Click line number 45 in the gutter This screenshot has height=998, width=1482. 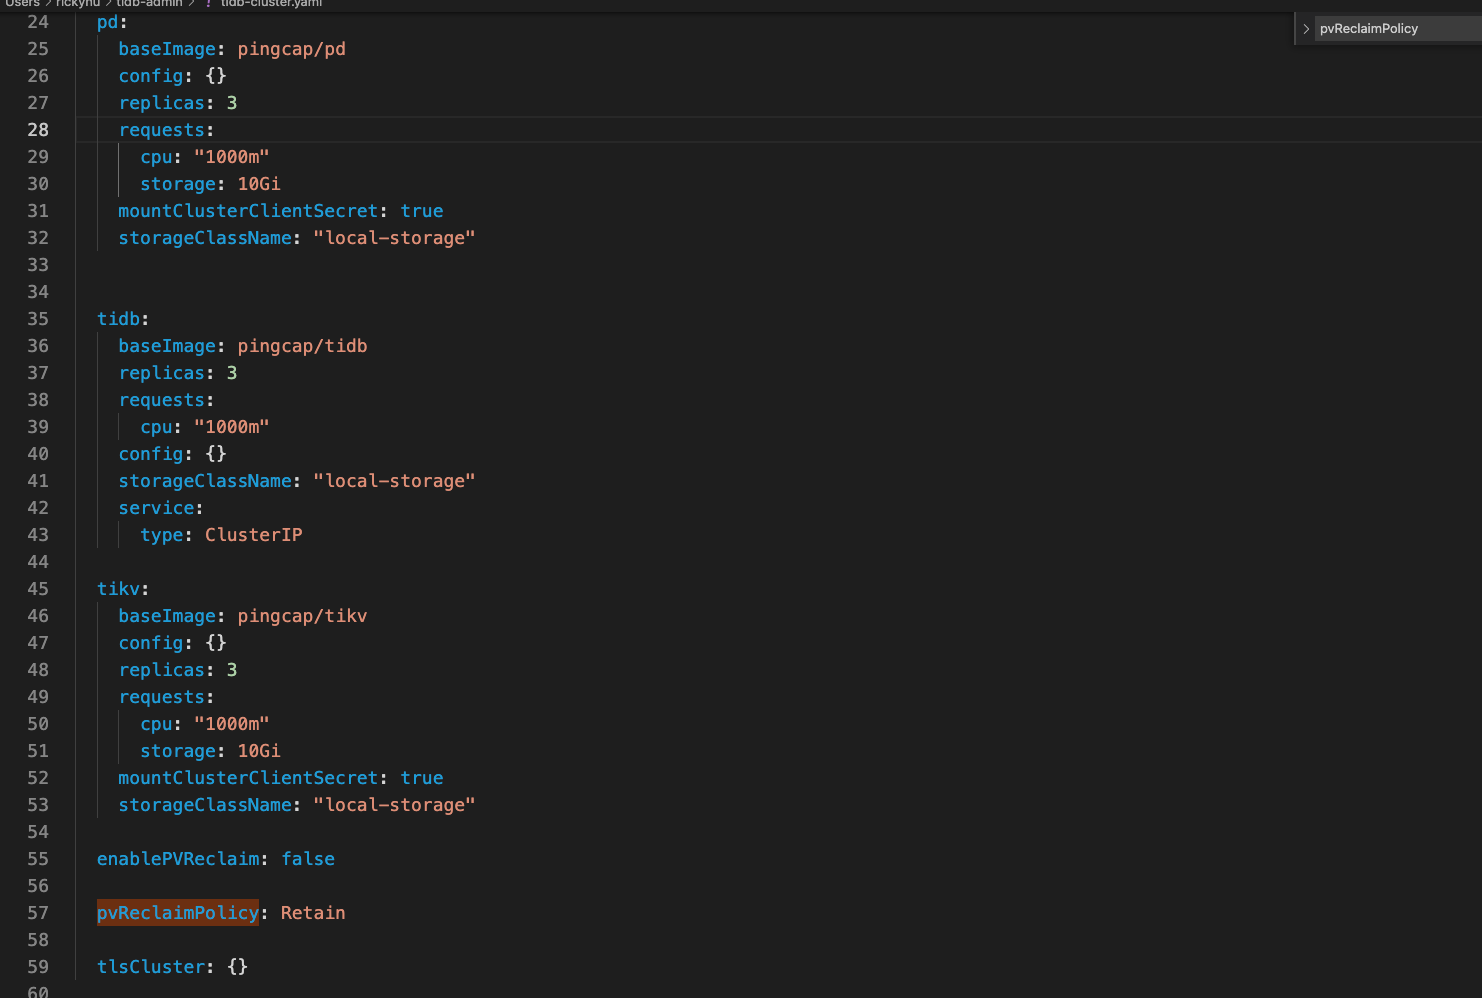coord(38,589)
